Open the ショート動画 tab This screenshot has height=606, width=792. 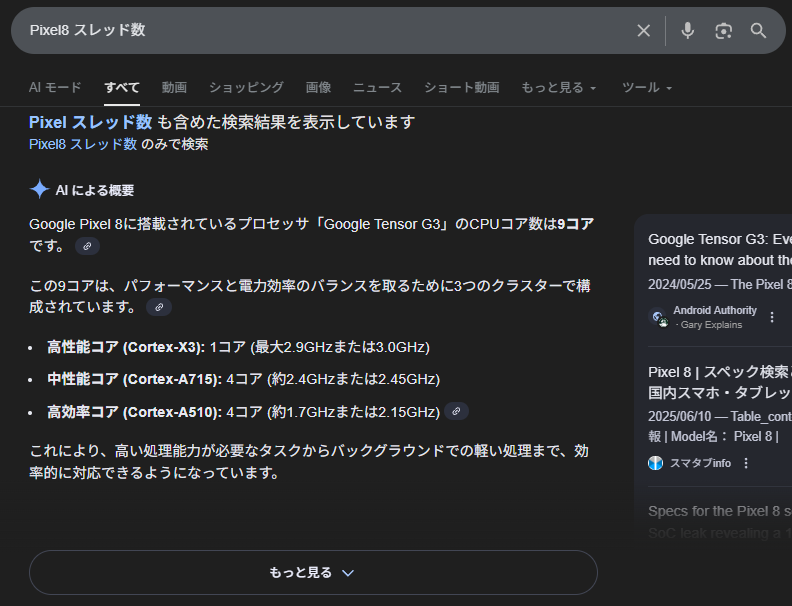[x=462, y=87]
